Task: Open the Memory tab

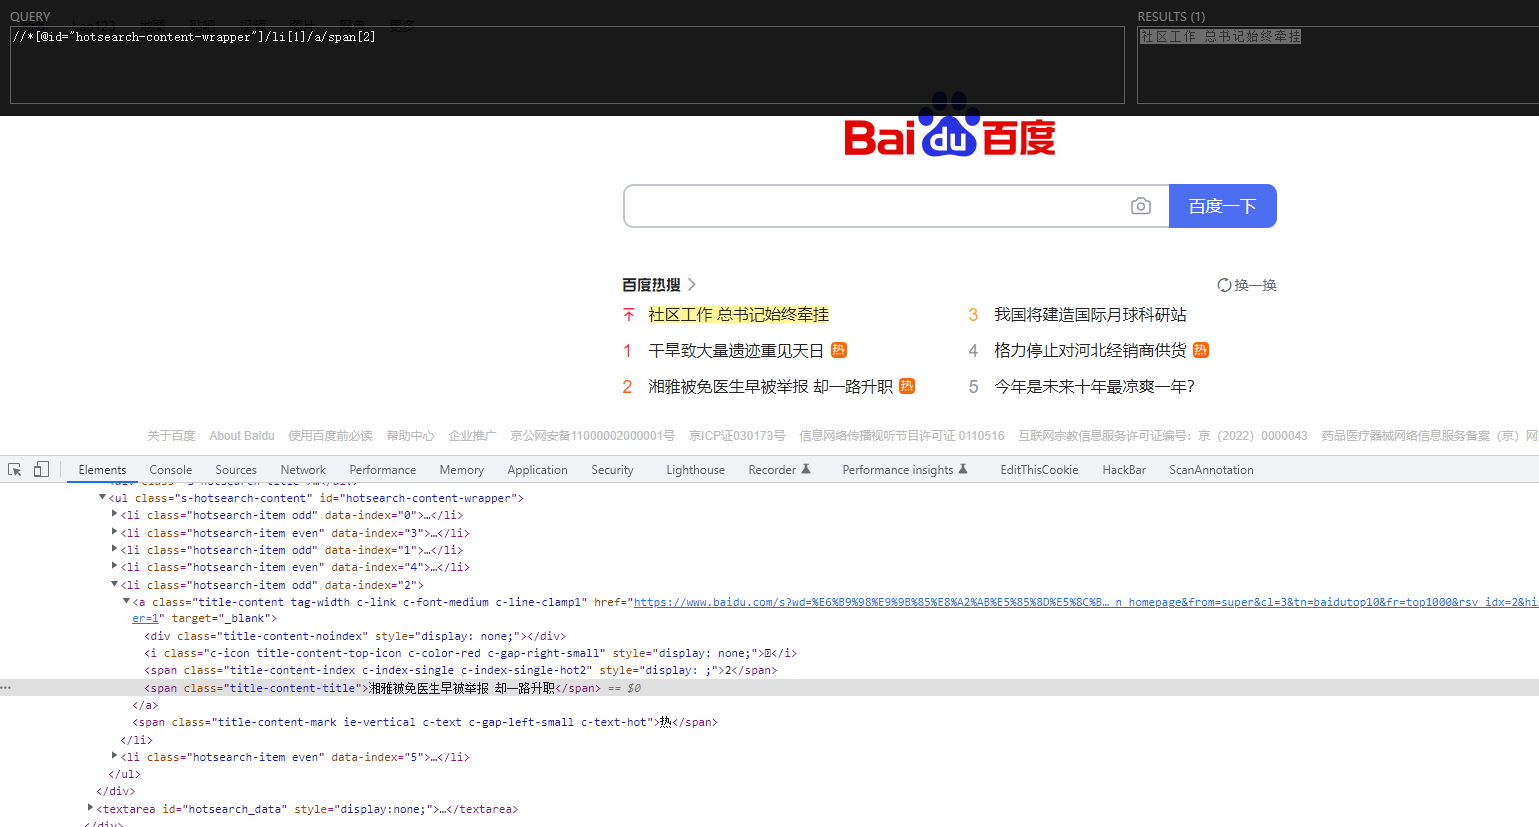Action: [462, 470]
